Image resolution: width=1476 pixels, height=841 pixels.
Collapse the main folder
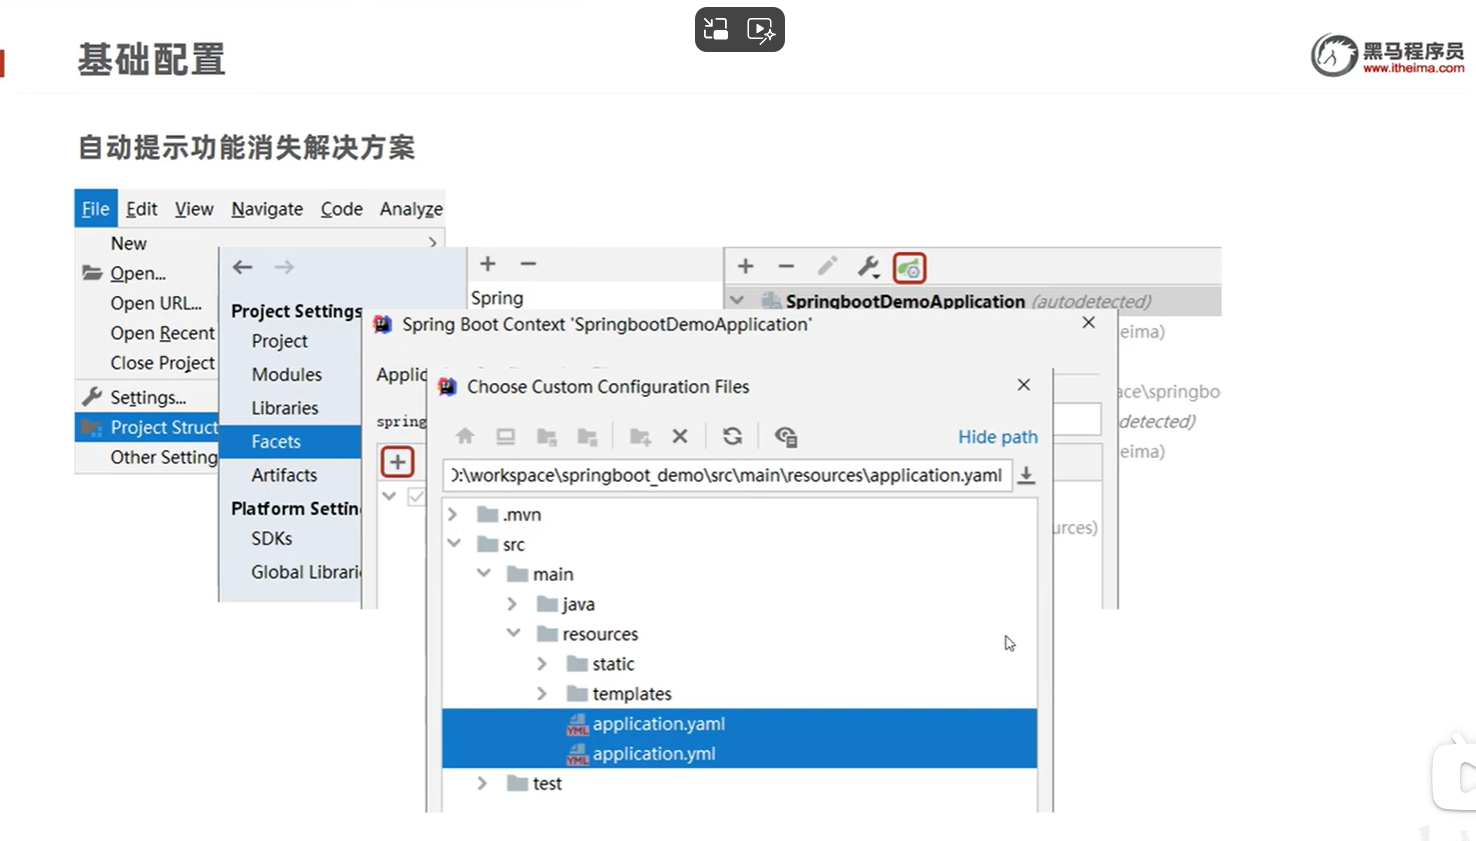pos(484,574)
